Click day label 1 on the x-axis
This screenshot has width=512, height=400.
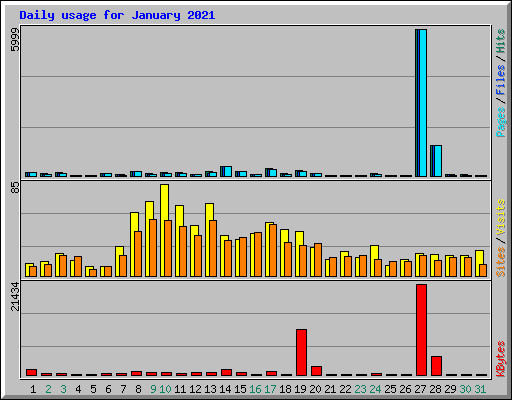pyautogui.click(x=33, y=389)
